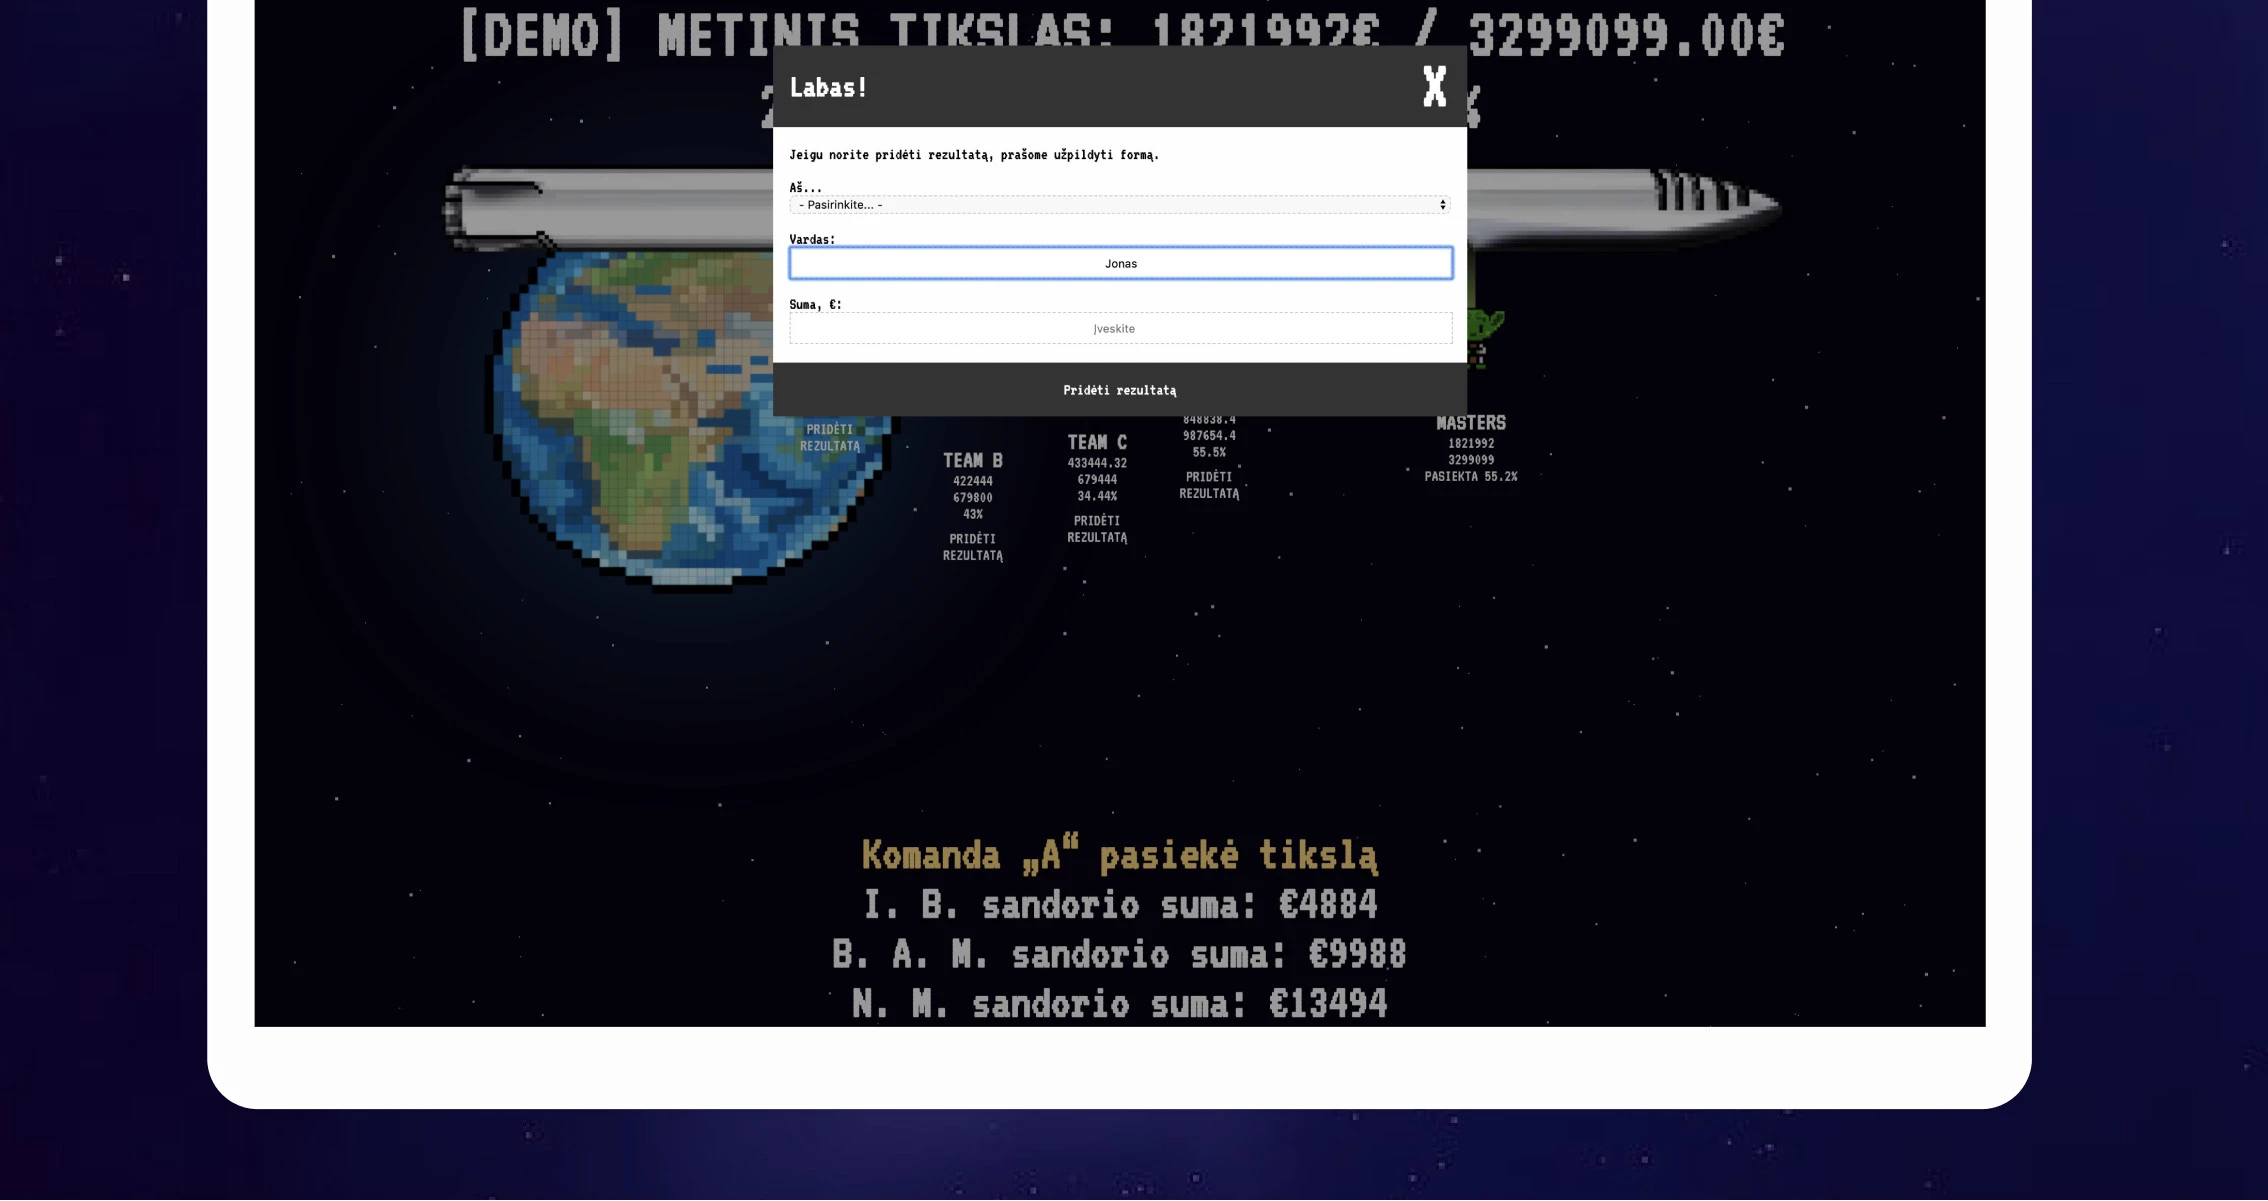Select the Team B heading
The height and width of the screenshot is (1201, 2268).
point(973,461)
